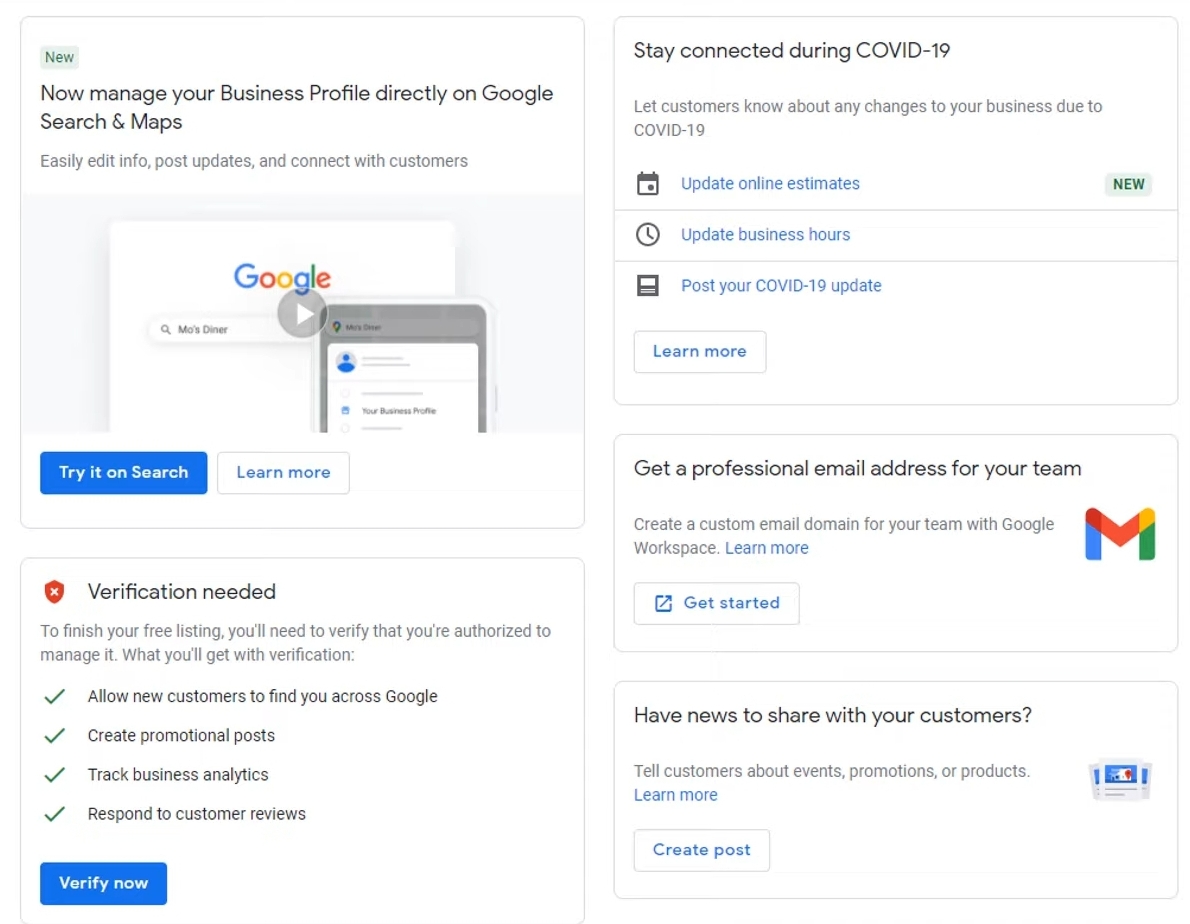This screenshot has width=1190, height=924.
Task: Click the 'Verification needed' heading
Action: [181, 592]
